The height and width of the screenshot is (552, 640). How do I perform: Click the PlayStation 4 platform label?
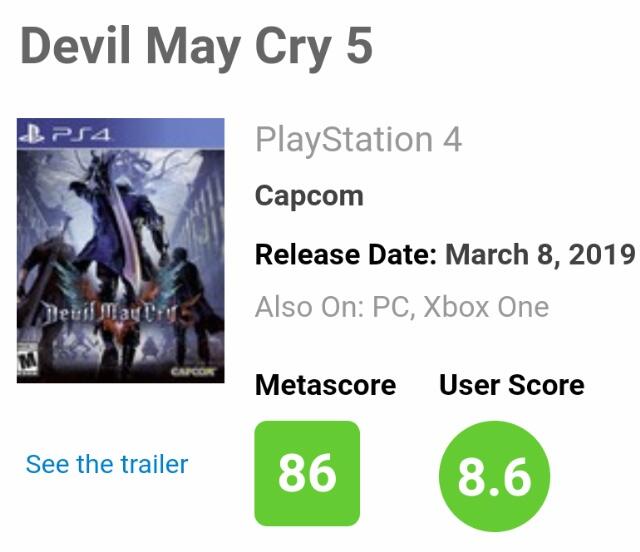click(x=358, y=139)
